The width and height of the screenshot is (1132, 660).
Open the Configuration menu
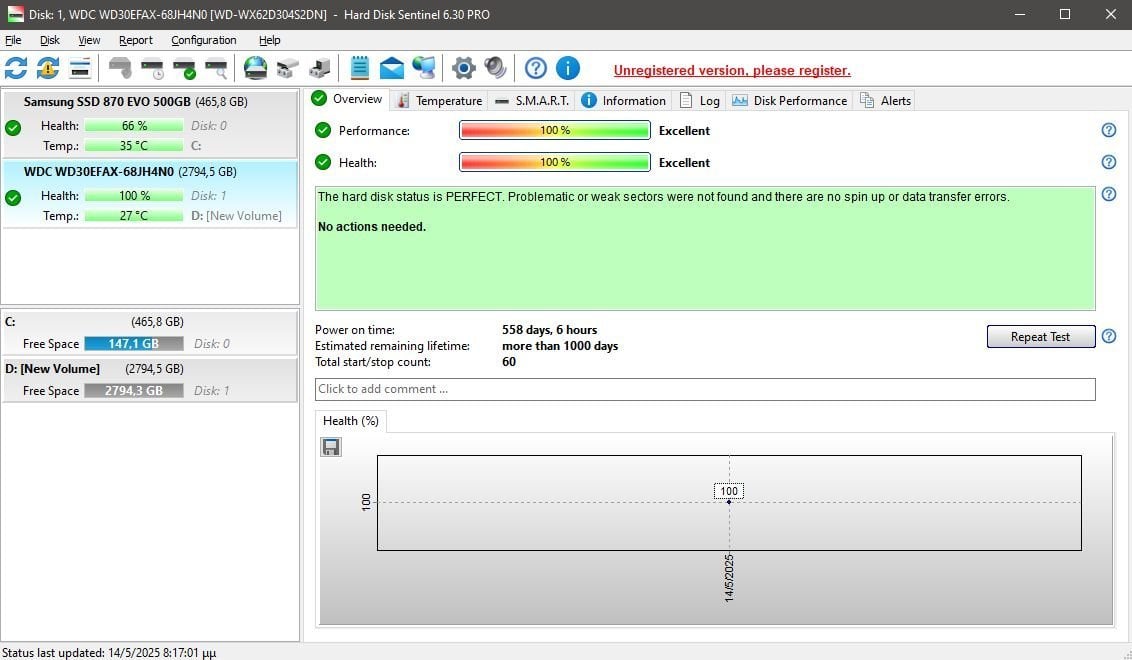click(204, 40)
